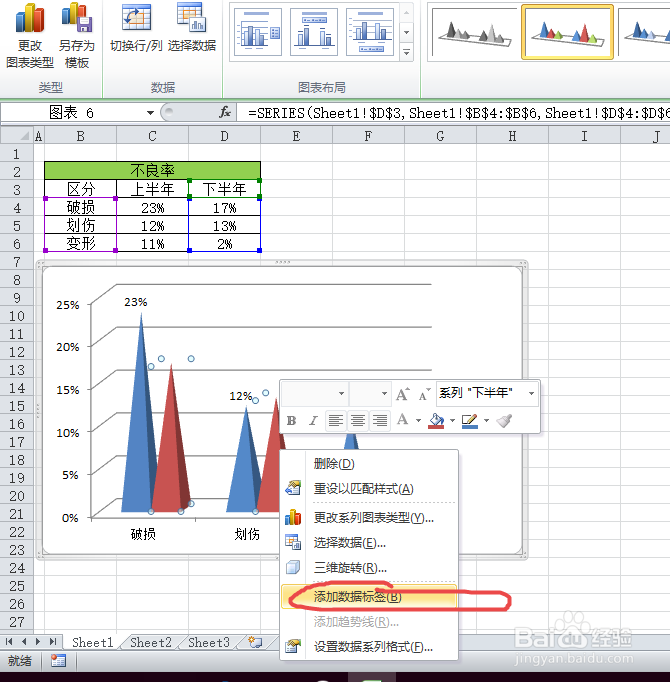Select the highlighted colorful chart style thumbnail

[x=567, y=33]
